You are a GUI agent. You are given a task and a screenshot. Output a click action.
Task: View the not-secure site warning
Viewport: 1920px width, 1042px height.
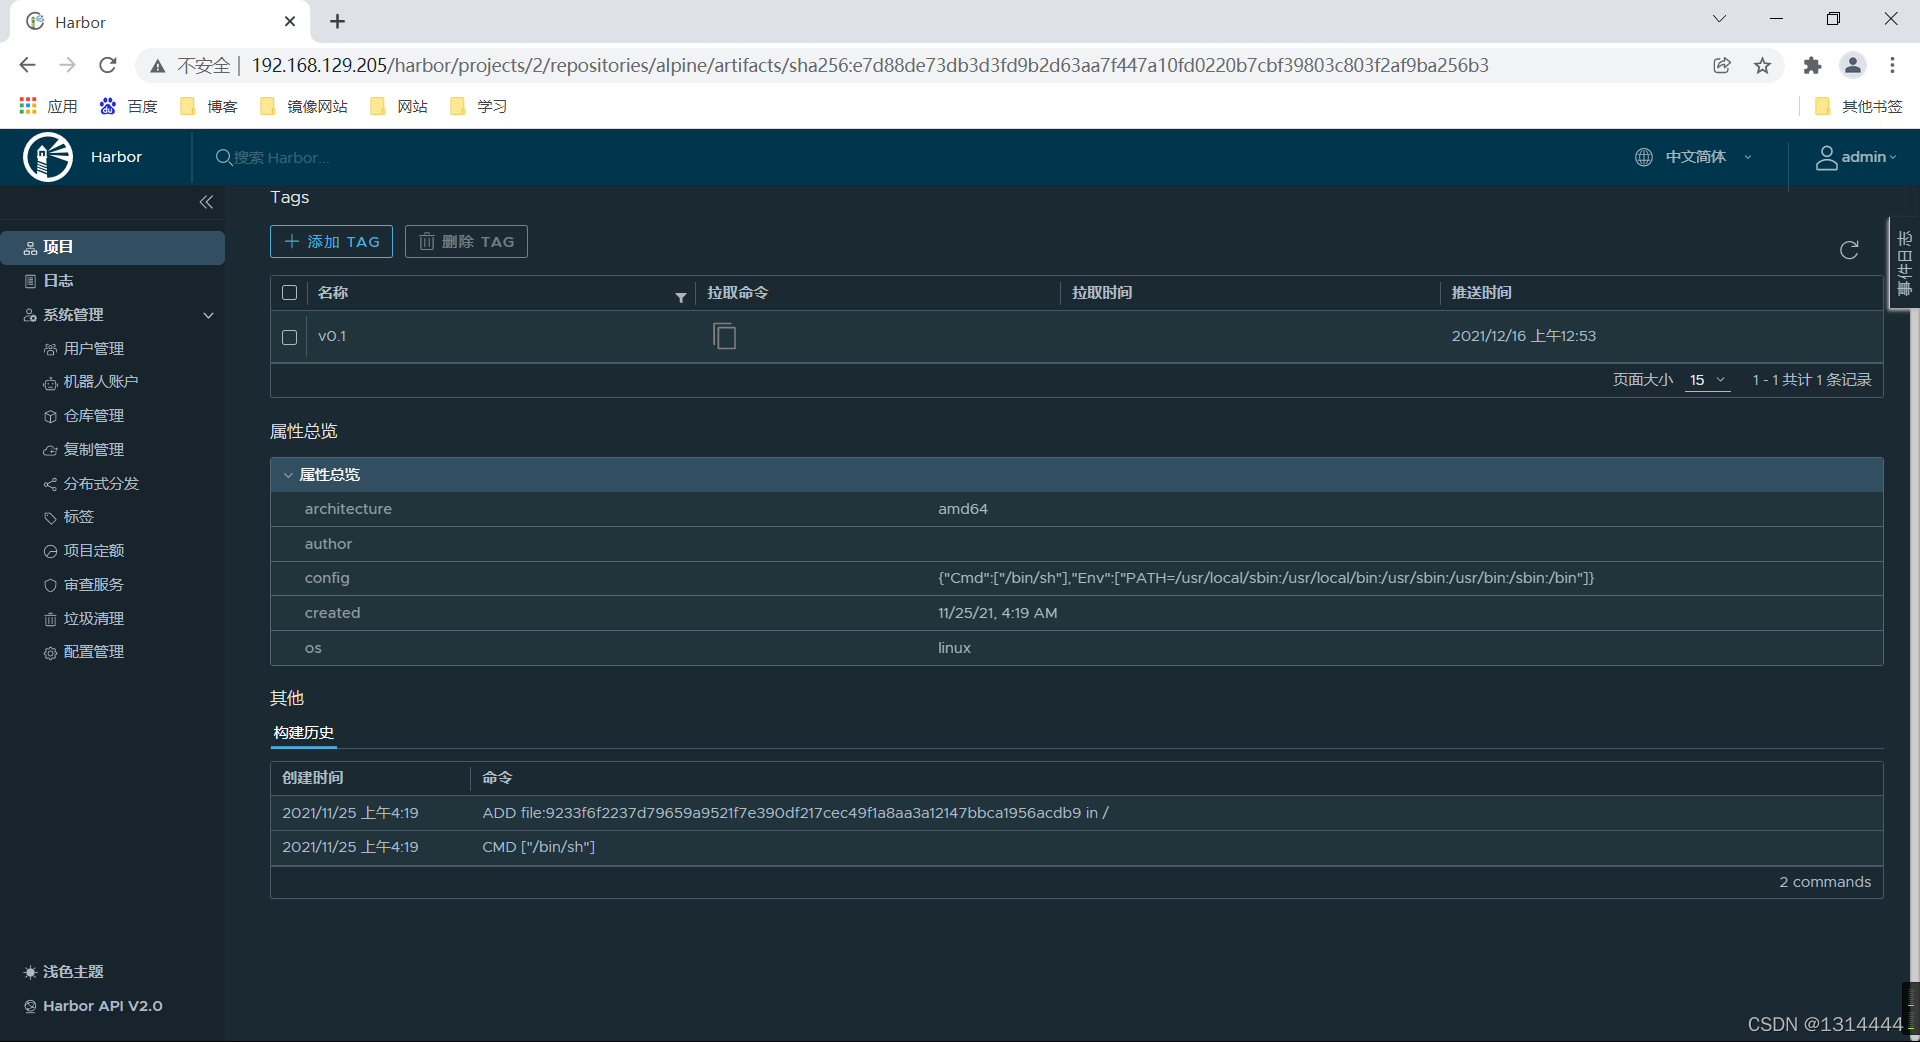tap(190, 65)
